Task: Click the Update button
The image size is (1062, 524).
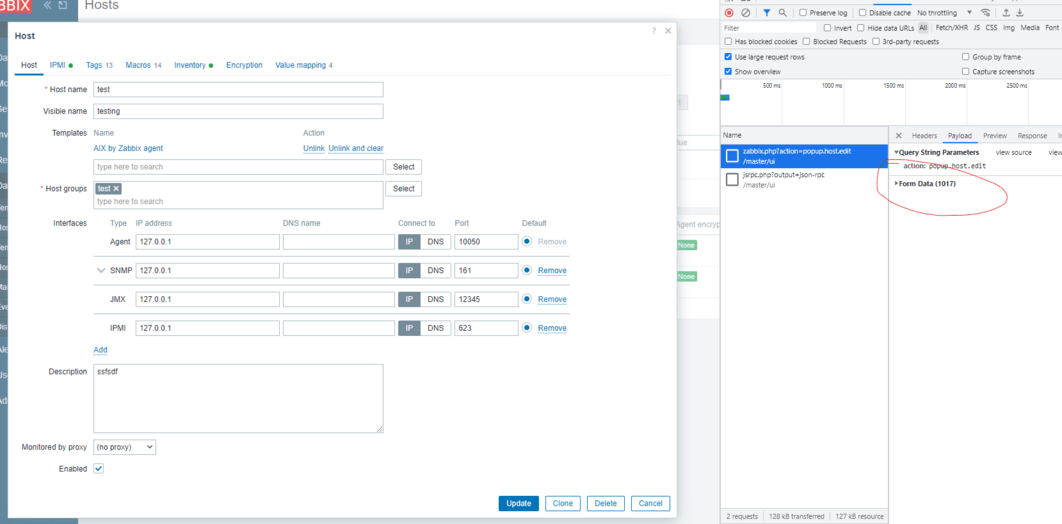Action: point(518,503)
